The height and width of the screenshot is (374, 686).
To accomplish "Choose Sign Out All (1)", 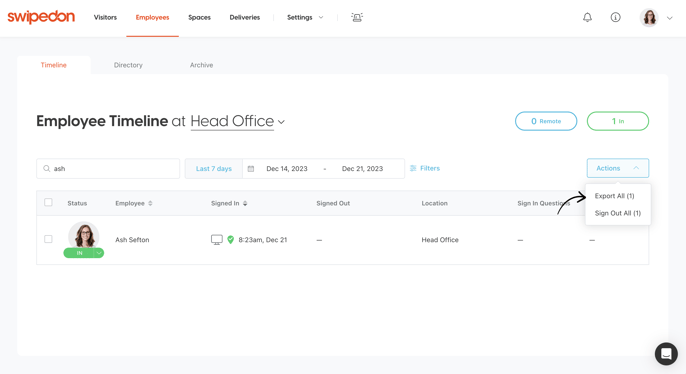I will pos(618,213).
